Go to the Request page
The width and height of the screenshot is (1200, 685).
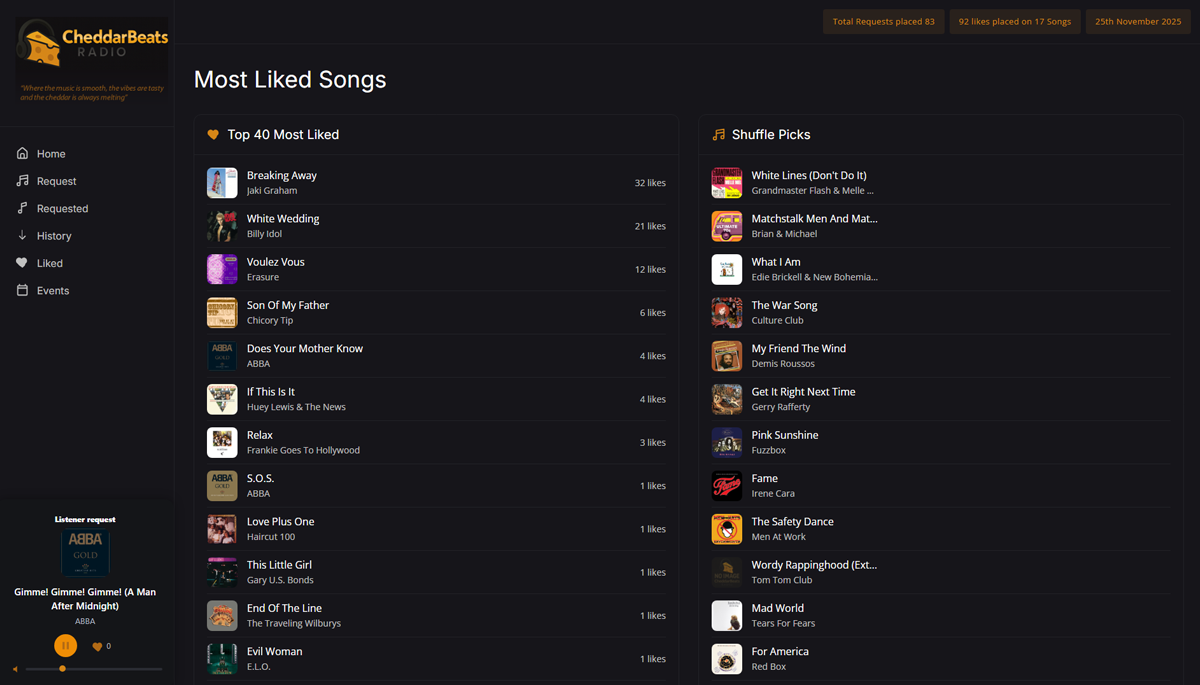(x=56, y=181)
